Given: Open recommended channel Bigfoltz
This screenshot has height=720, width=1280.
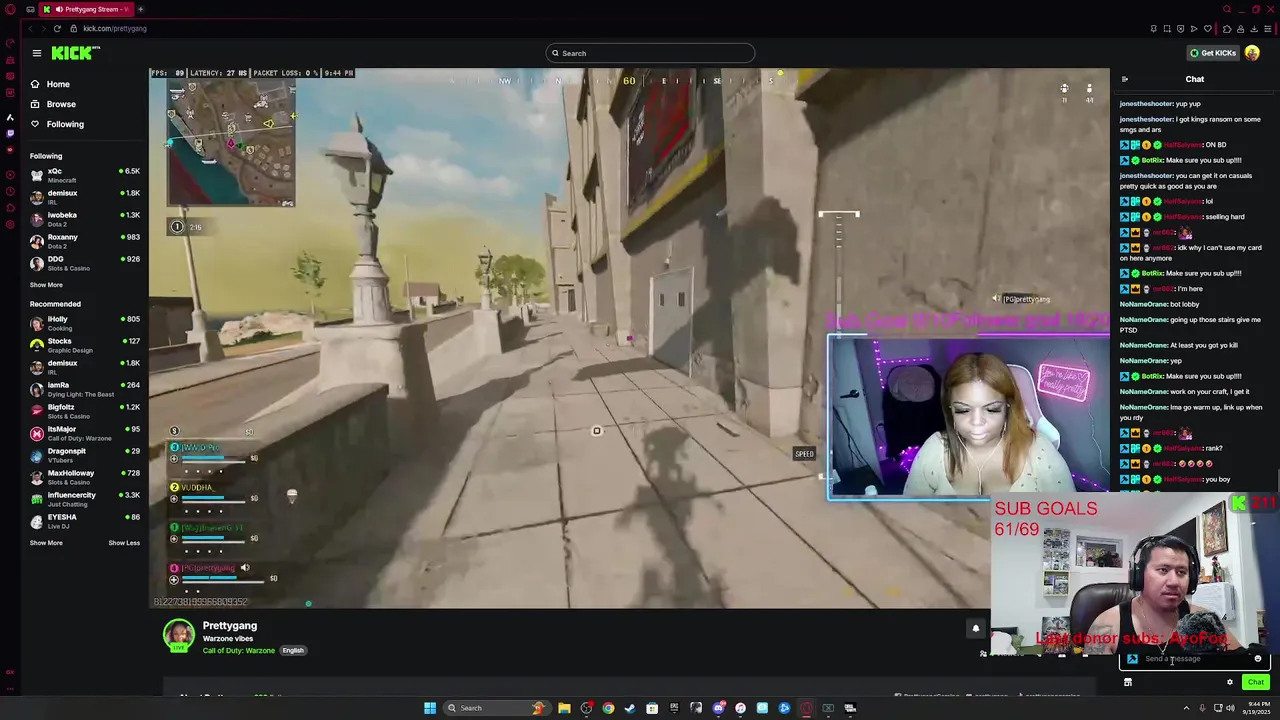Looking at the screenshot, I should pyautogui.click(x=85, y=411).
